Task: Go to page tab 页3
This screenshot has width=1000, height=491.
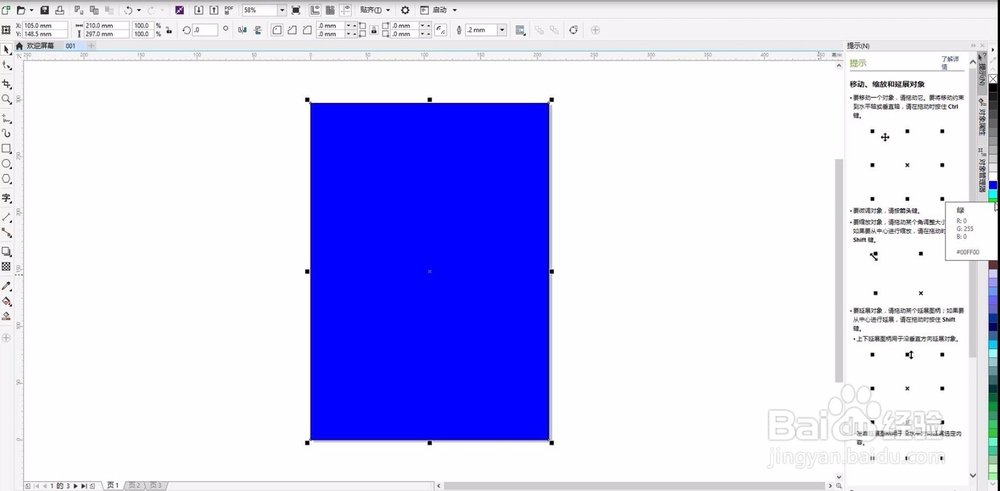Action: click(x=156, y=486)
